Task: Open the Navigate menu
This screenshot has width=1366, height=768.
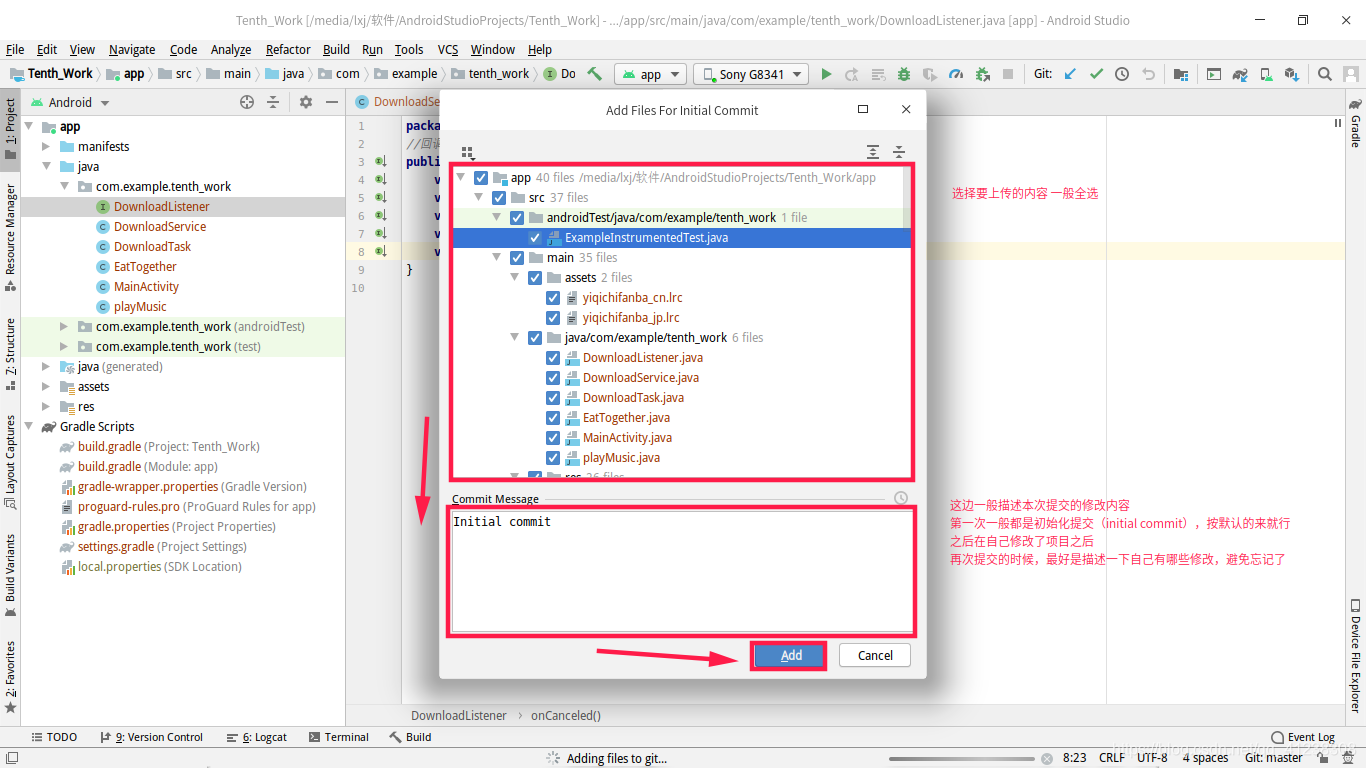Action: click(132, 49)
